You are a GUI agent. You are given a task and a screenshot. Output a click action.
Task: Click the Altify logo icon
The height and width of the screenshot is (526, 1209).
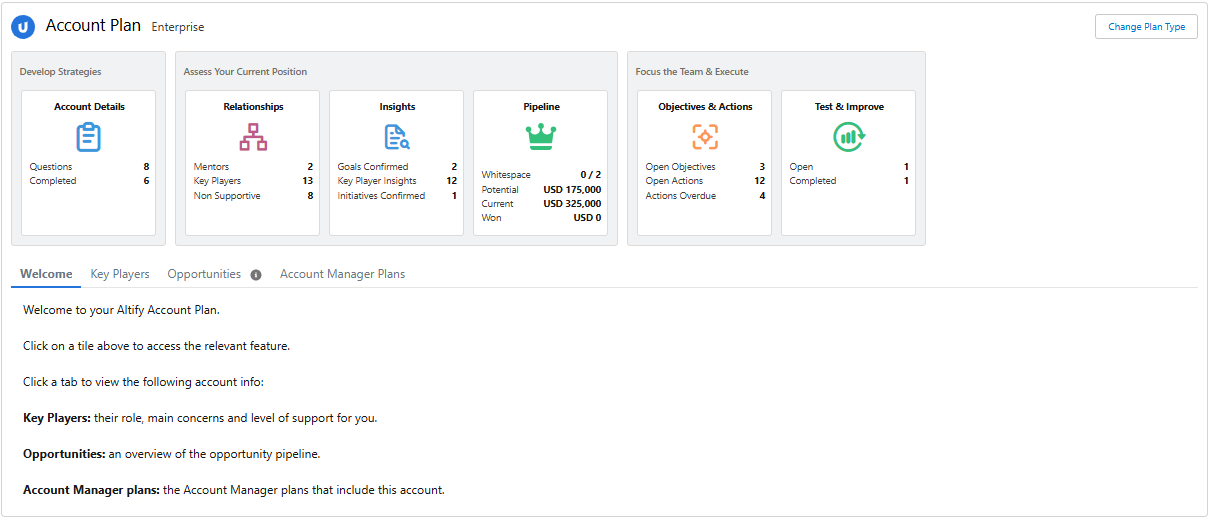[x=23, y=27]
